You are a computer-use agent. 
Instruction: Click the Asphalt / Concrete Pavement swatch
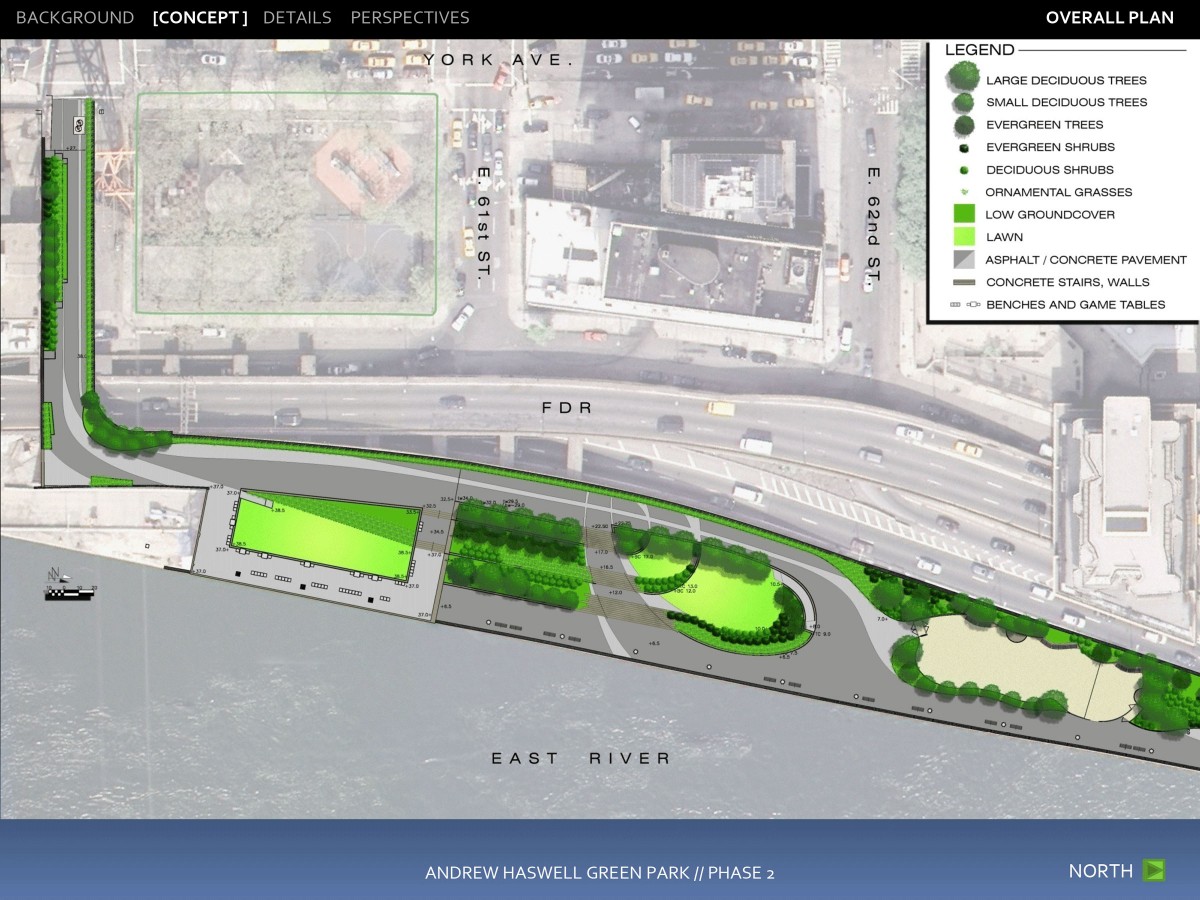coord(963,259)
